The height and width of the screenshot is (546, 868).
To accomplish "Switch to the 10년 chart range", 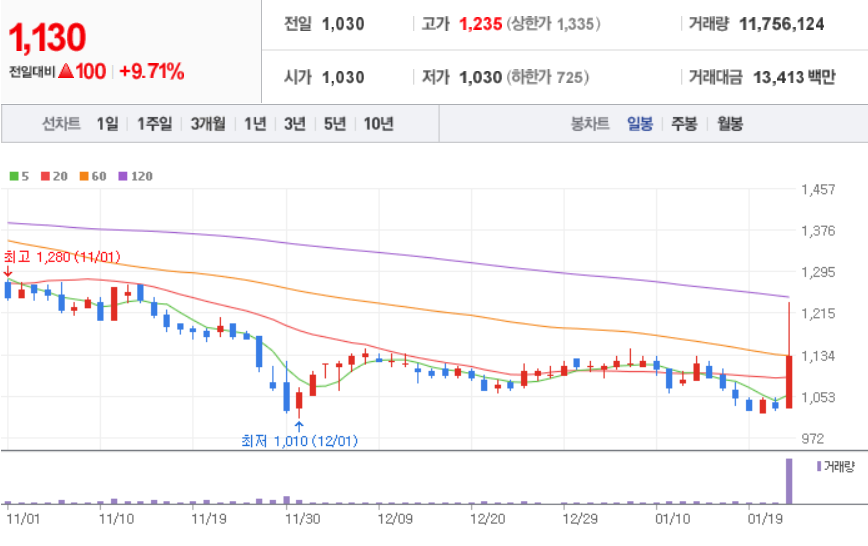I will coord(379,123).
